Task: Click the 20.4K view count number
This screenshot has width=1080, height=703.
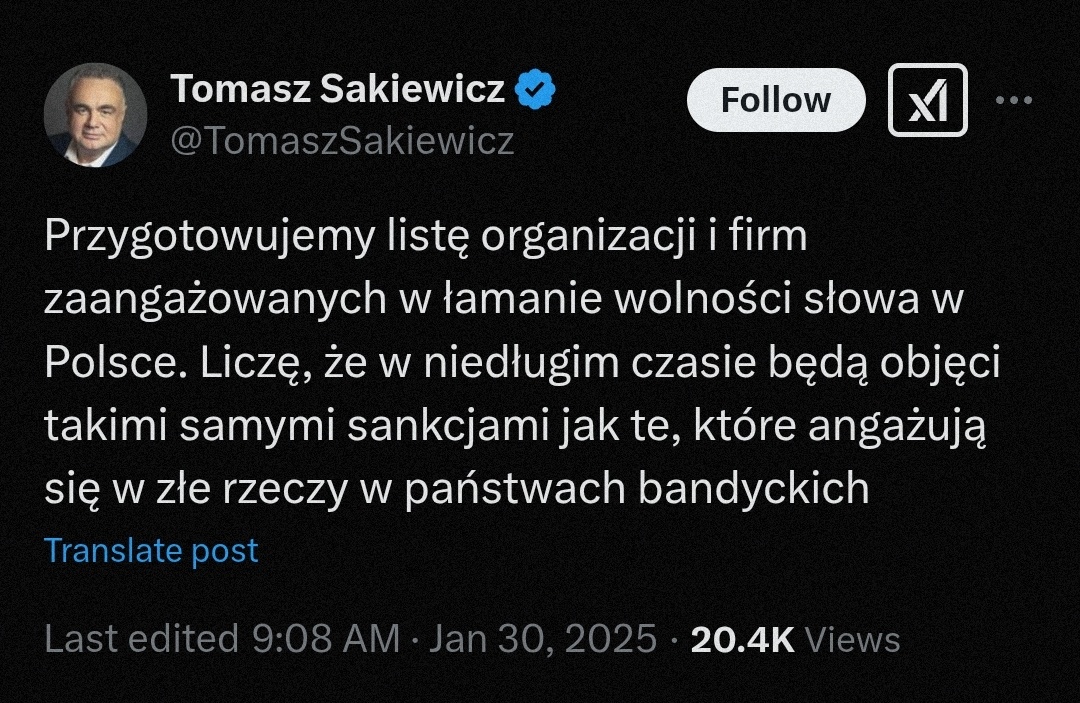Action: coord(743,639)
